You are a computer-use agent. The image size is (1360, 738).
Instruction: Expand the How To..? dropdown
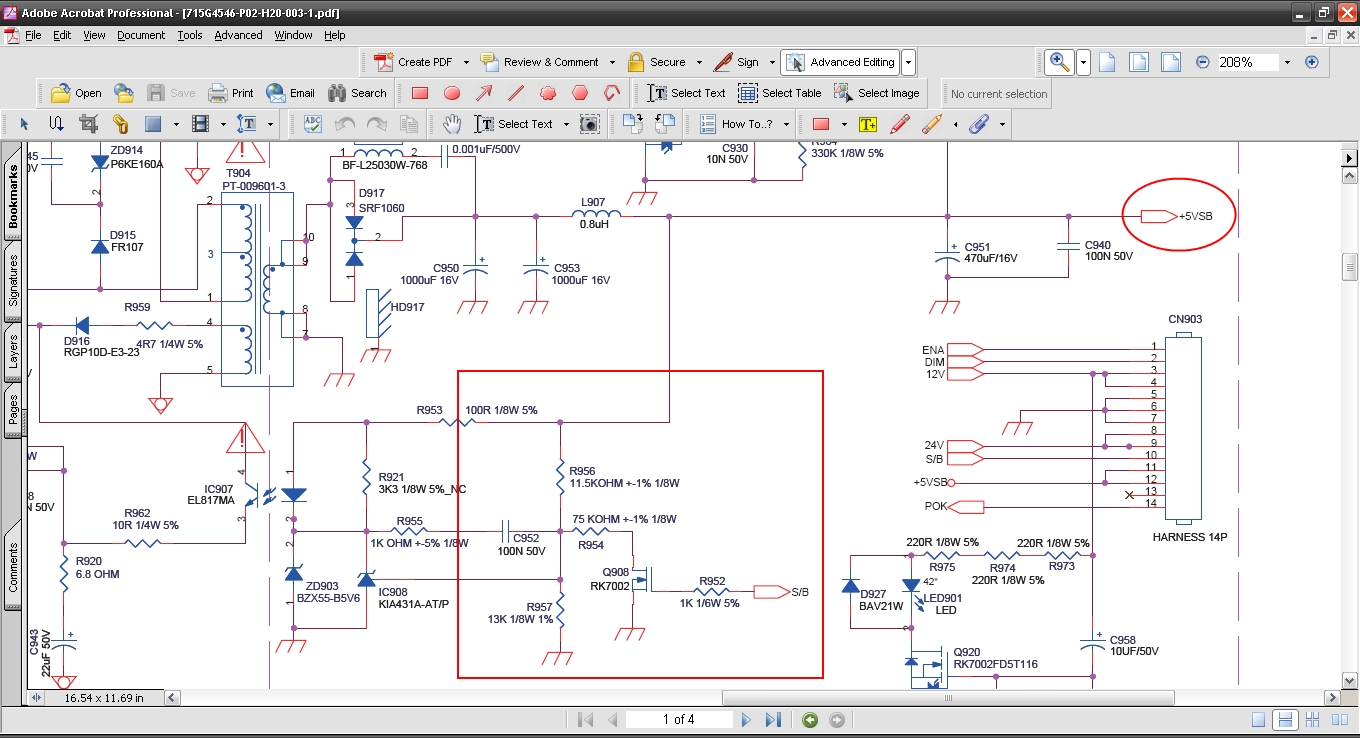786,124
